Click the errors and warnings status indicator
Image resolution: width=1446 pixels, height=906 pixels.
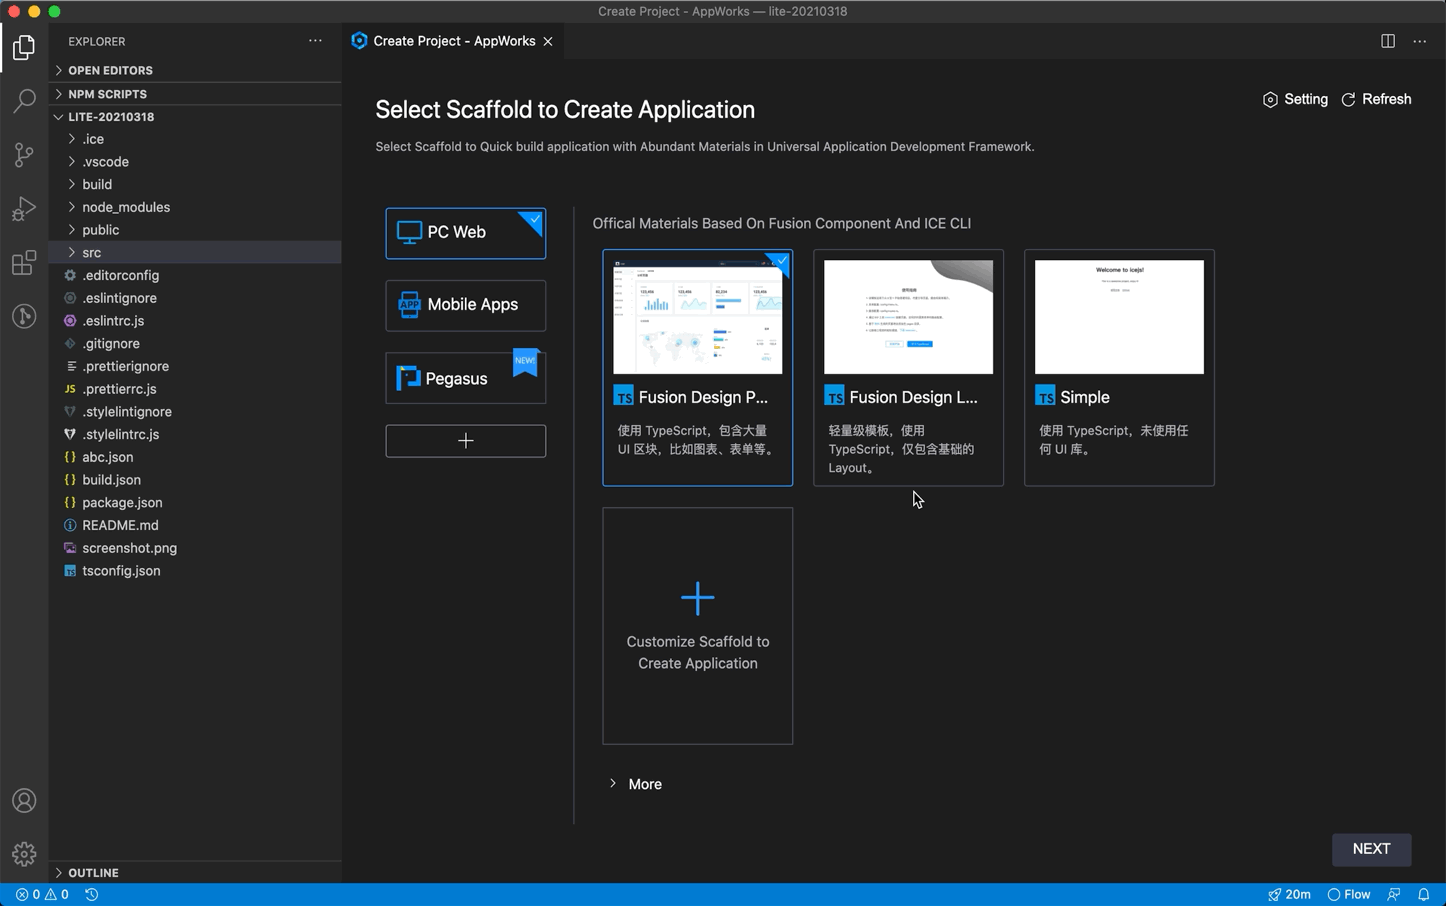(x=42, y=895)
